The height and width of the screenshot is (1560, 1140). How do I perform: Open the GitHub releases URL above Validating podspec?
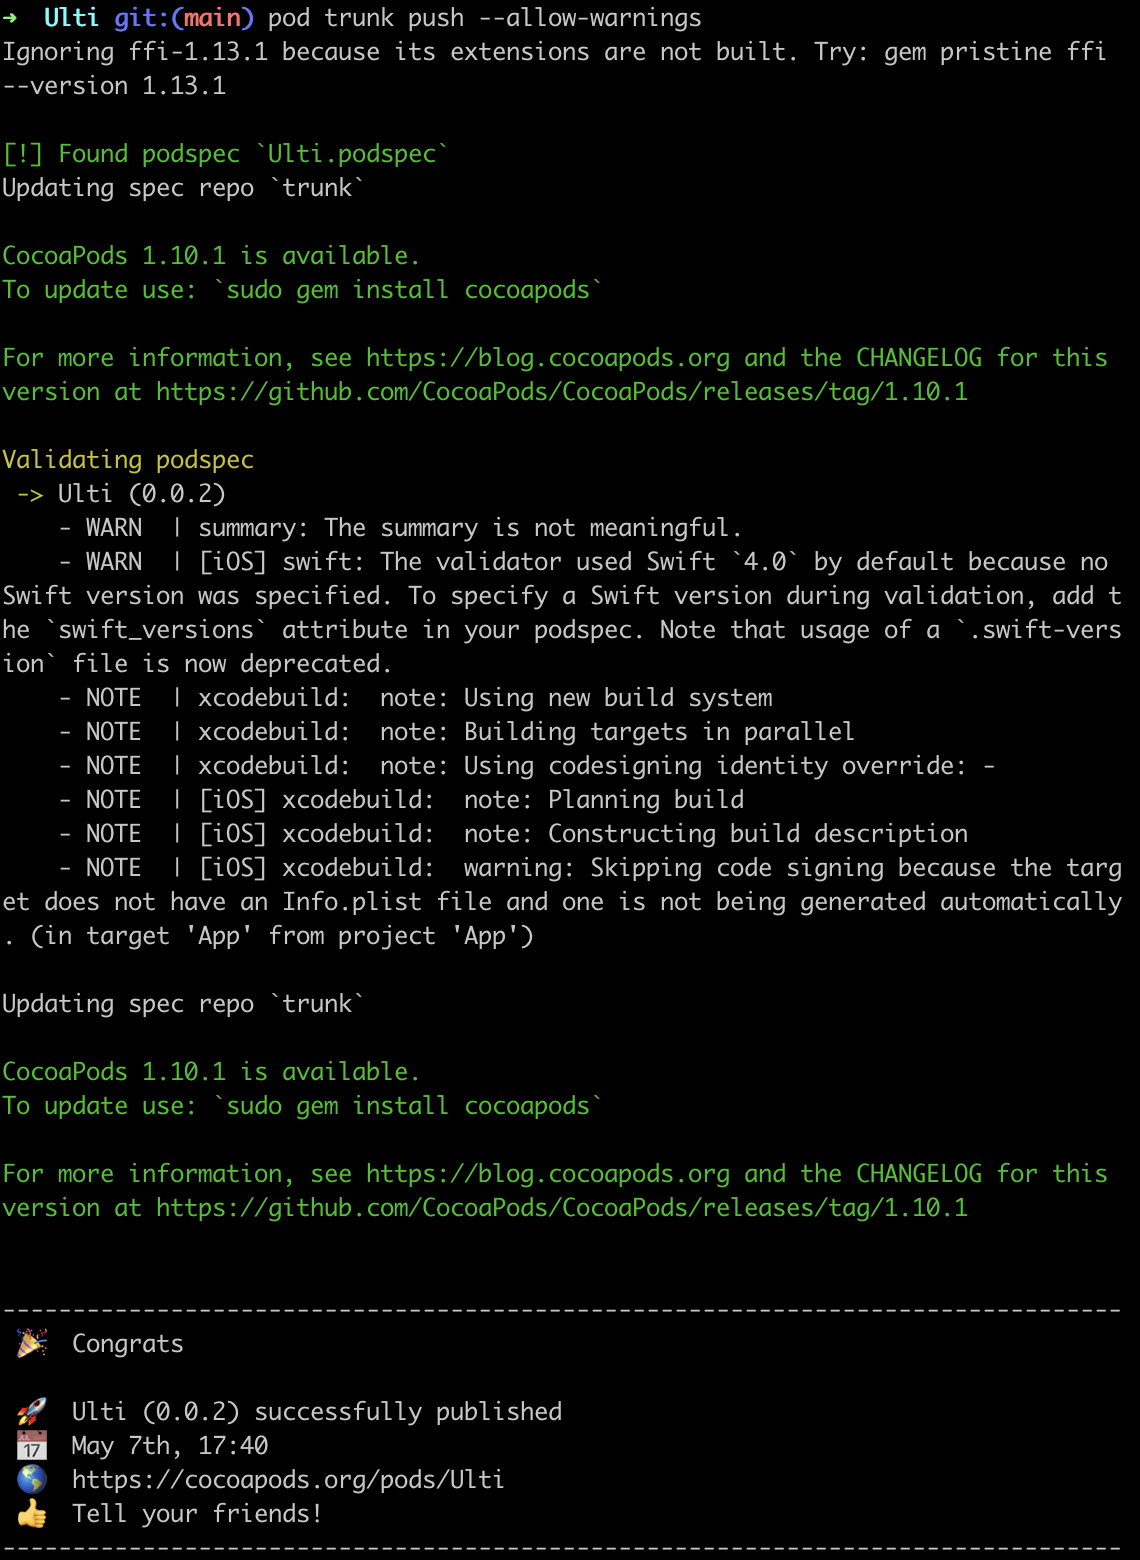(x=562, y=392)
